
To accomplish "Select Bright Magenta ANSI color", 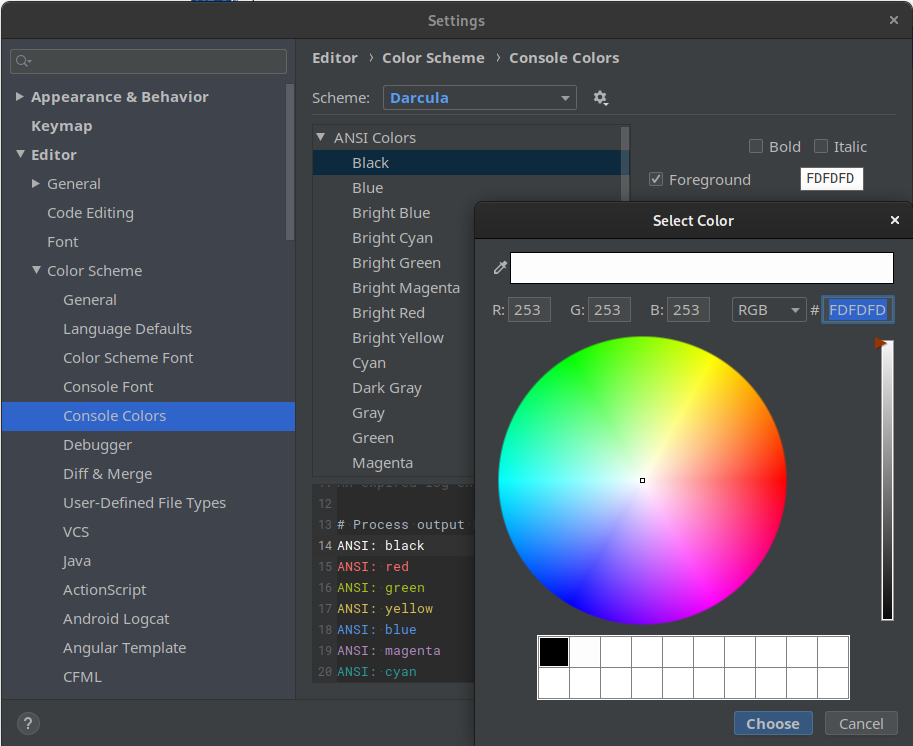I will (x=406, y=288).
